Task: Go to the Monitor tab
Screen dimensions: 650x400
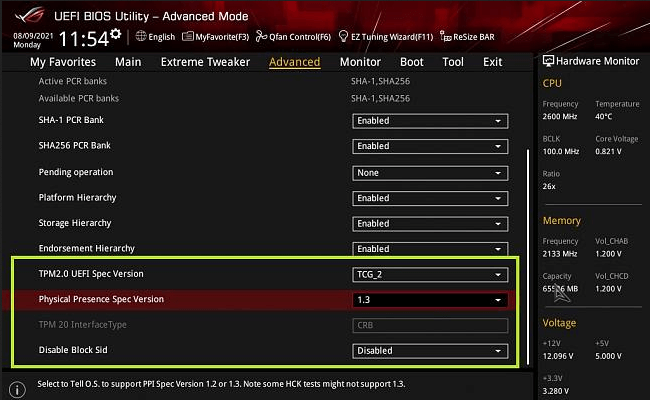Action: click(x=360, y=62)
